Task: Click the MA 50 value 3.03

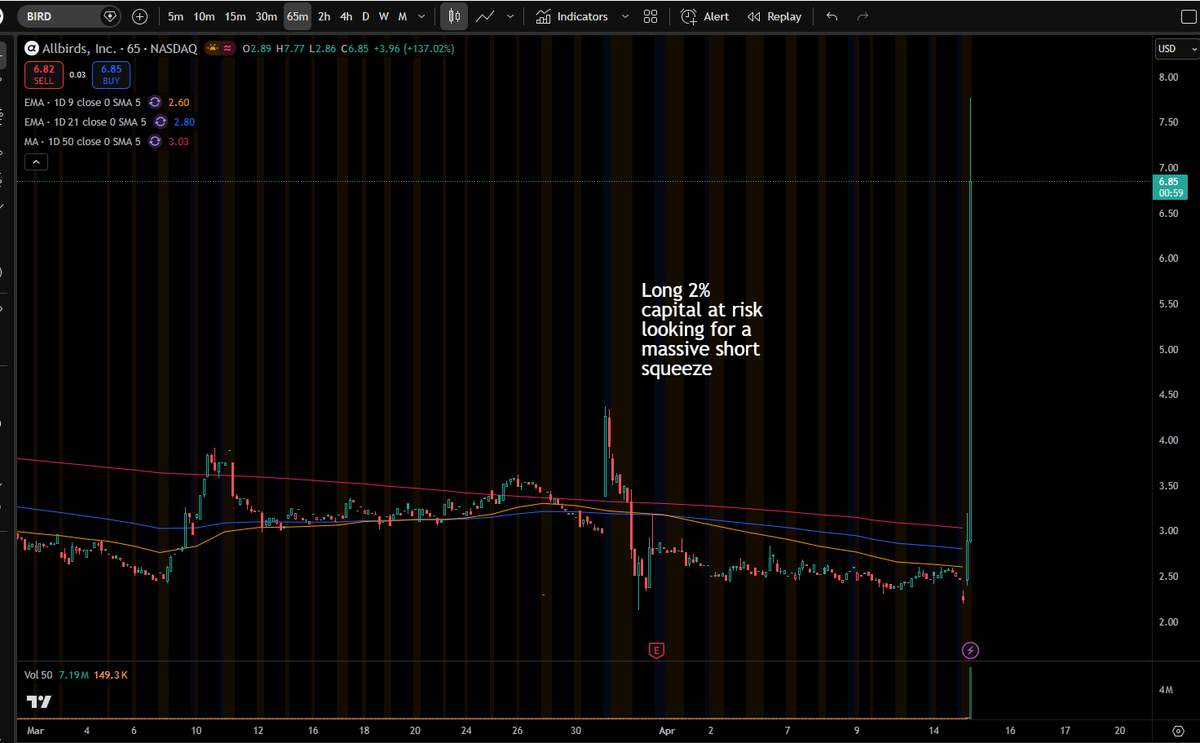Action: point(179,141)
